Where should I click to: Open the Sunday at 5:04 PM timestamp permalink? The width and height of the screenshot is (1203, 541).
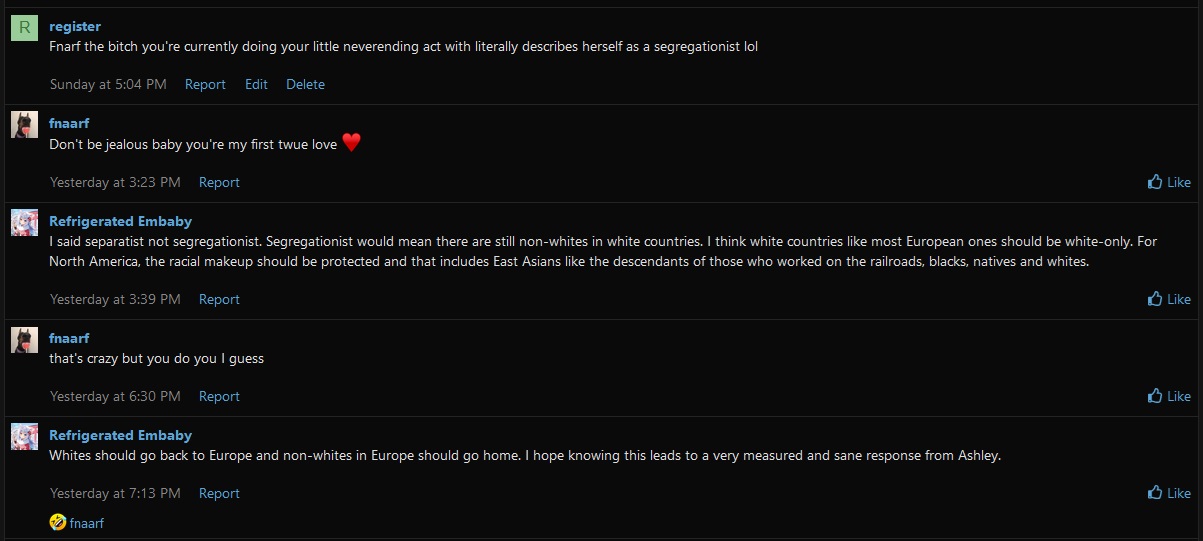(108, 85)
